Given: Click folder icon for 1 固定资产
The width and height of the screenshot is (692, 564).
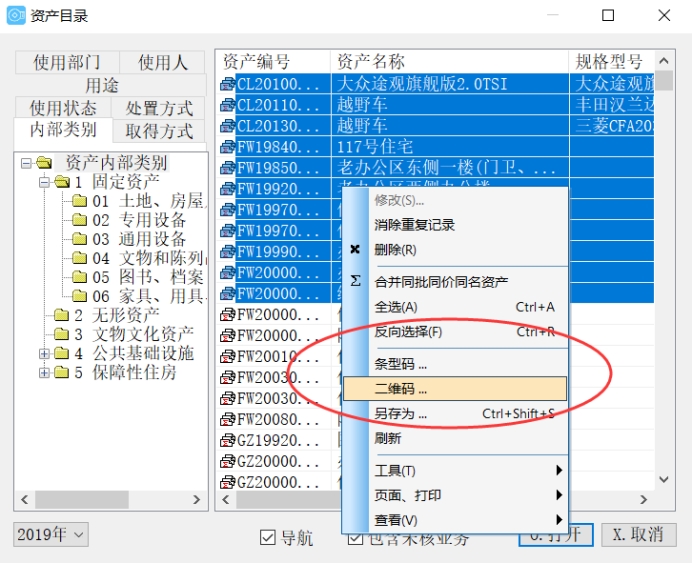Looking at the screenshot, I should click(x=62, y=181).
